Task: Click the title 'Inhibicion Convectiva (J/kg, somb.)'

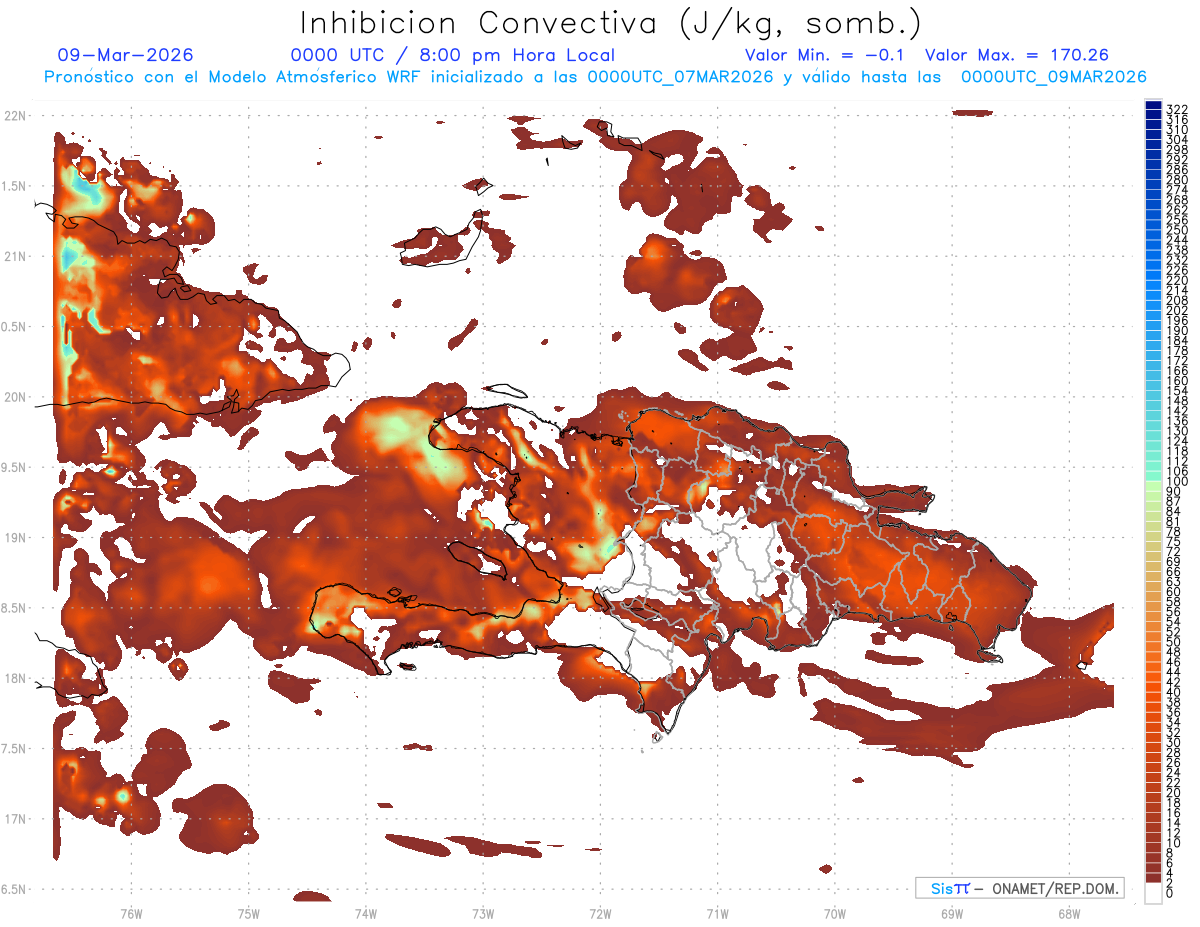Action: tap(610, 24)
